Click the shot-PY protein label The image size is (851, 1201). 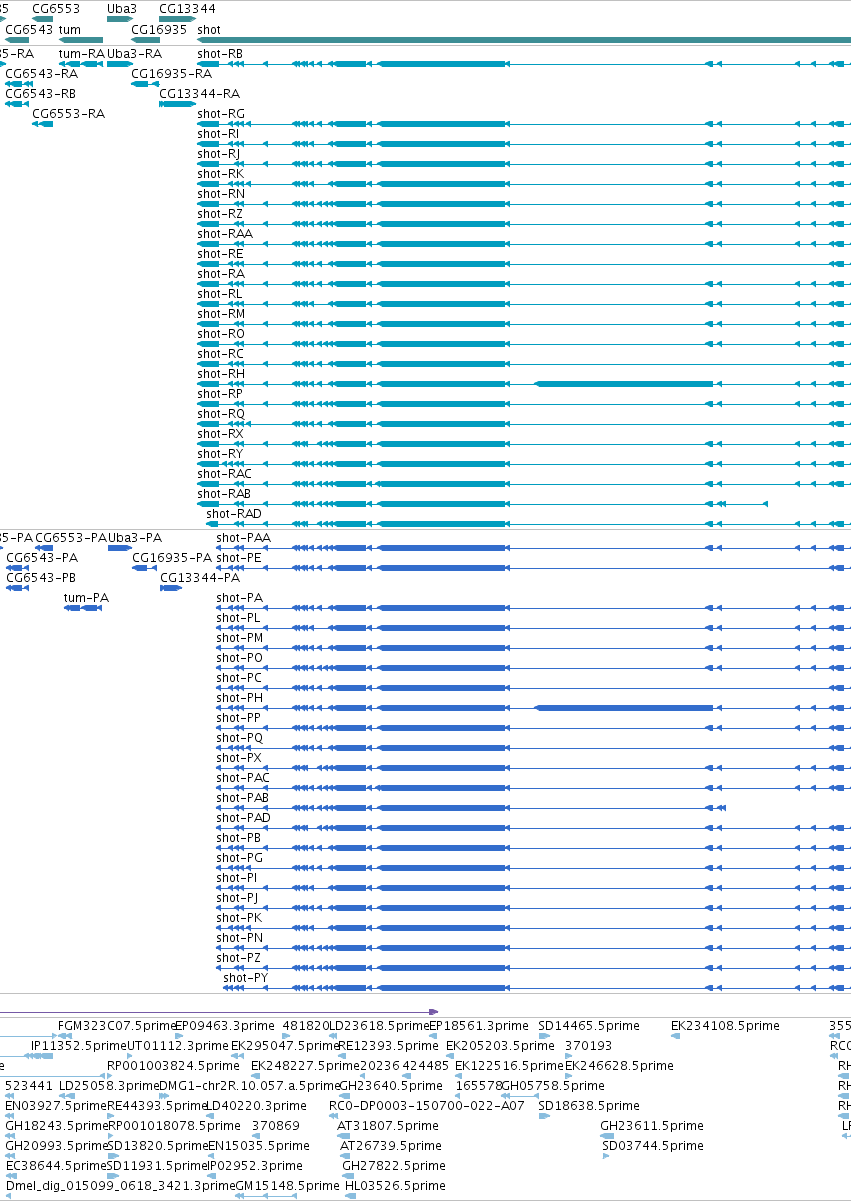coord(245,977)
